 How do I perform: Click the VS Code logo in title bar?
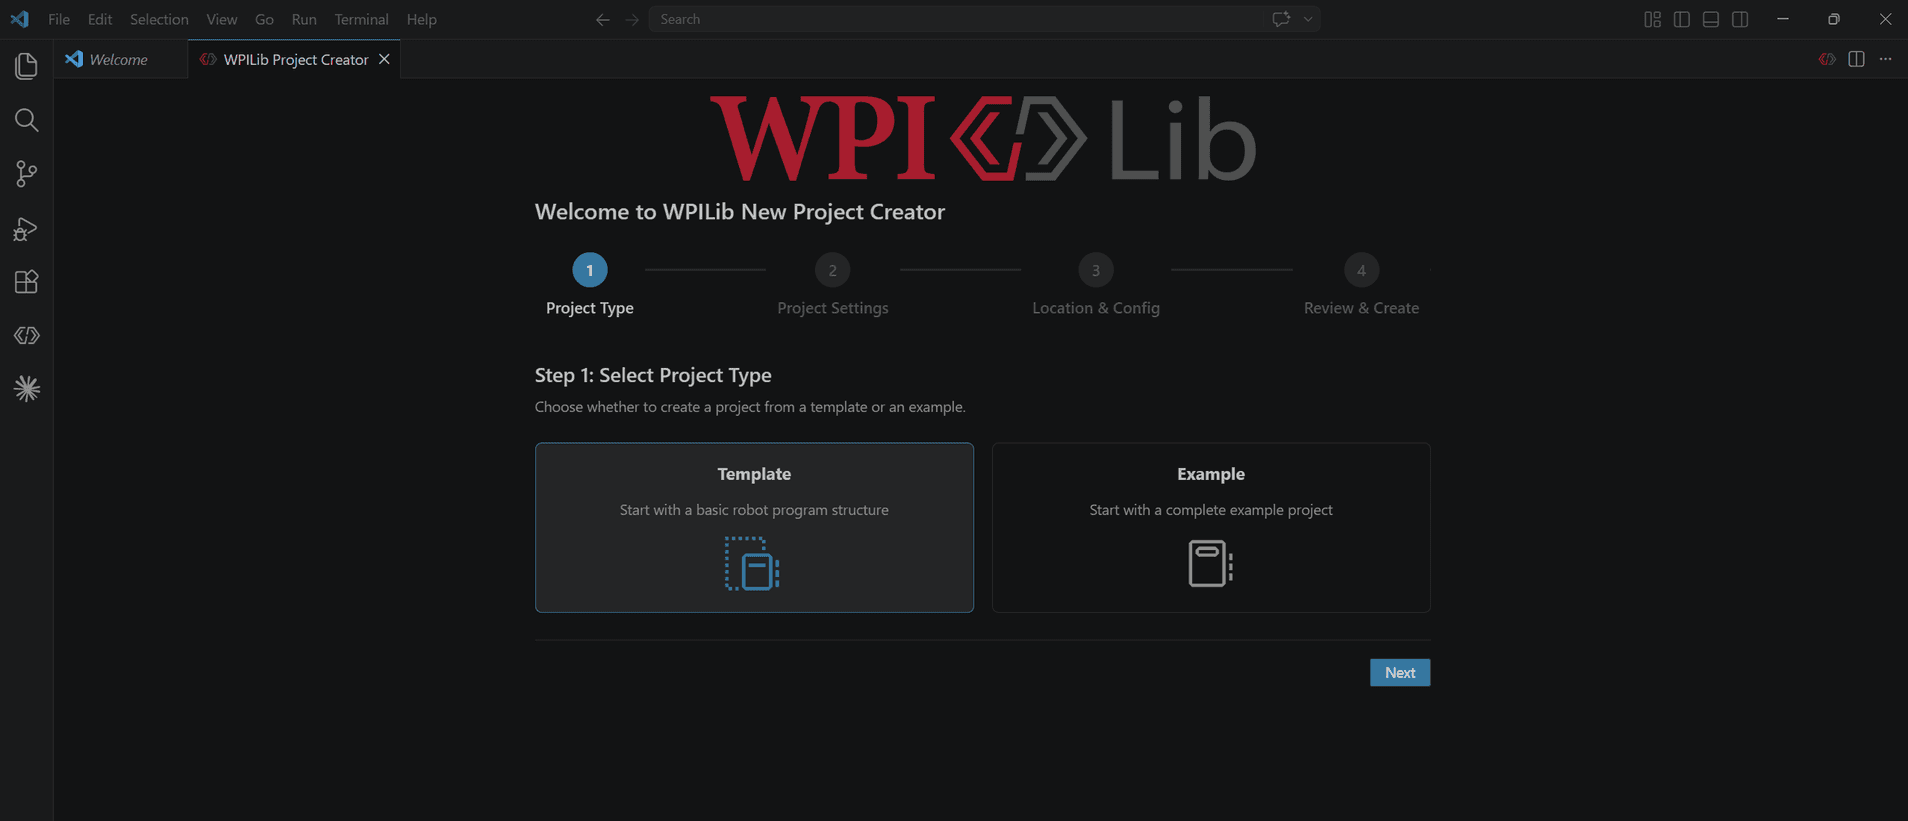(19, 19)
